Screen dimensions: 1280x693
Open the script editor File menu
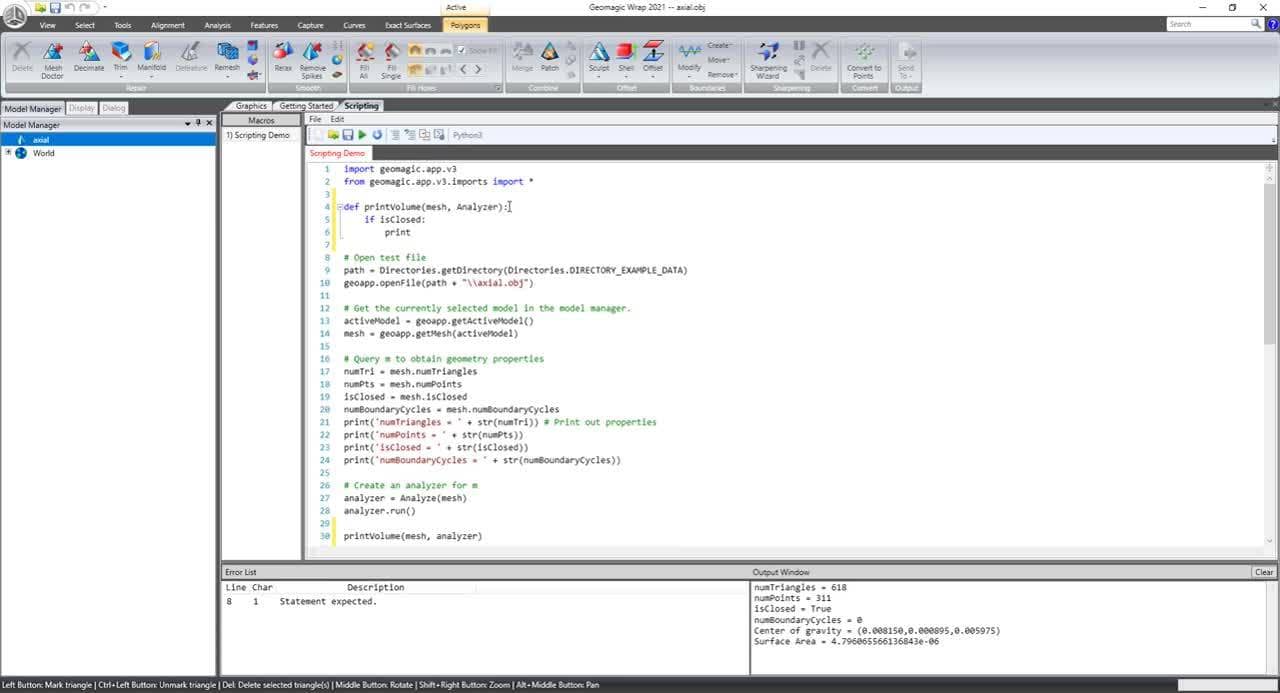(x=315, y=119)
